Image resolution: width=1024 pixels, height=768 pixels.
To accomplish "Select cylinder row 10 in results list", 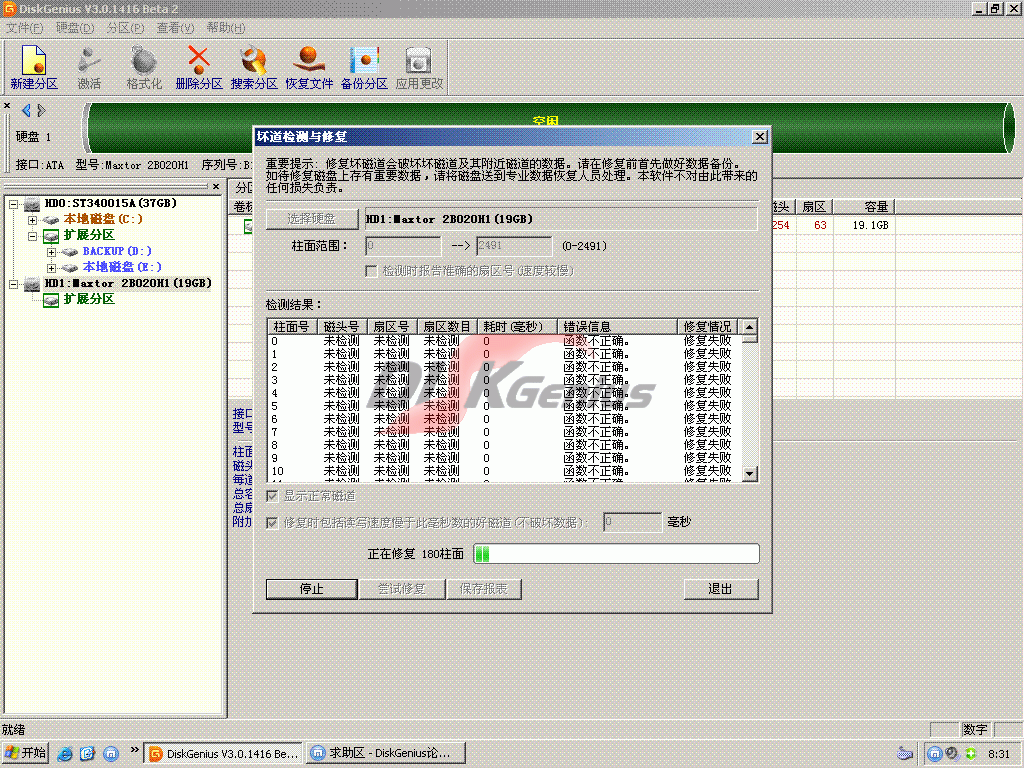I will pos(504,472).
